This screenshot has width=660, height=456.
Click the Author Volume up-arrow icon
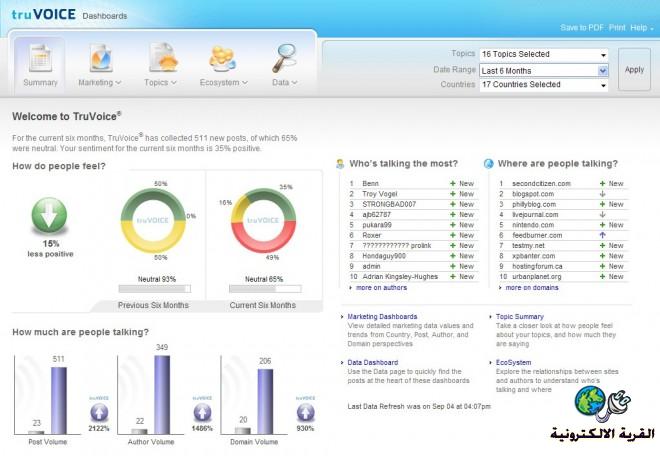(x=202, y=412)
